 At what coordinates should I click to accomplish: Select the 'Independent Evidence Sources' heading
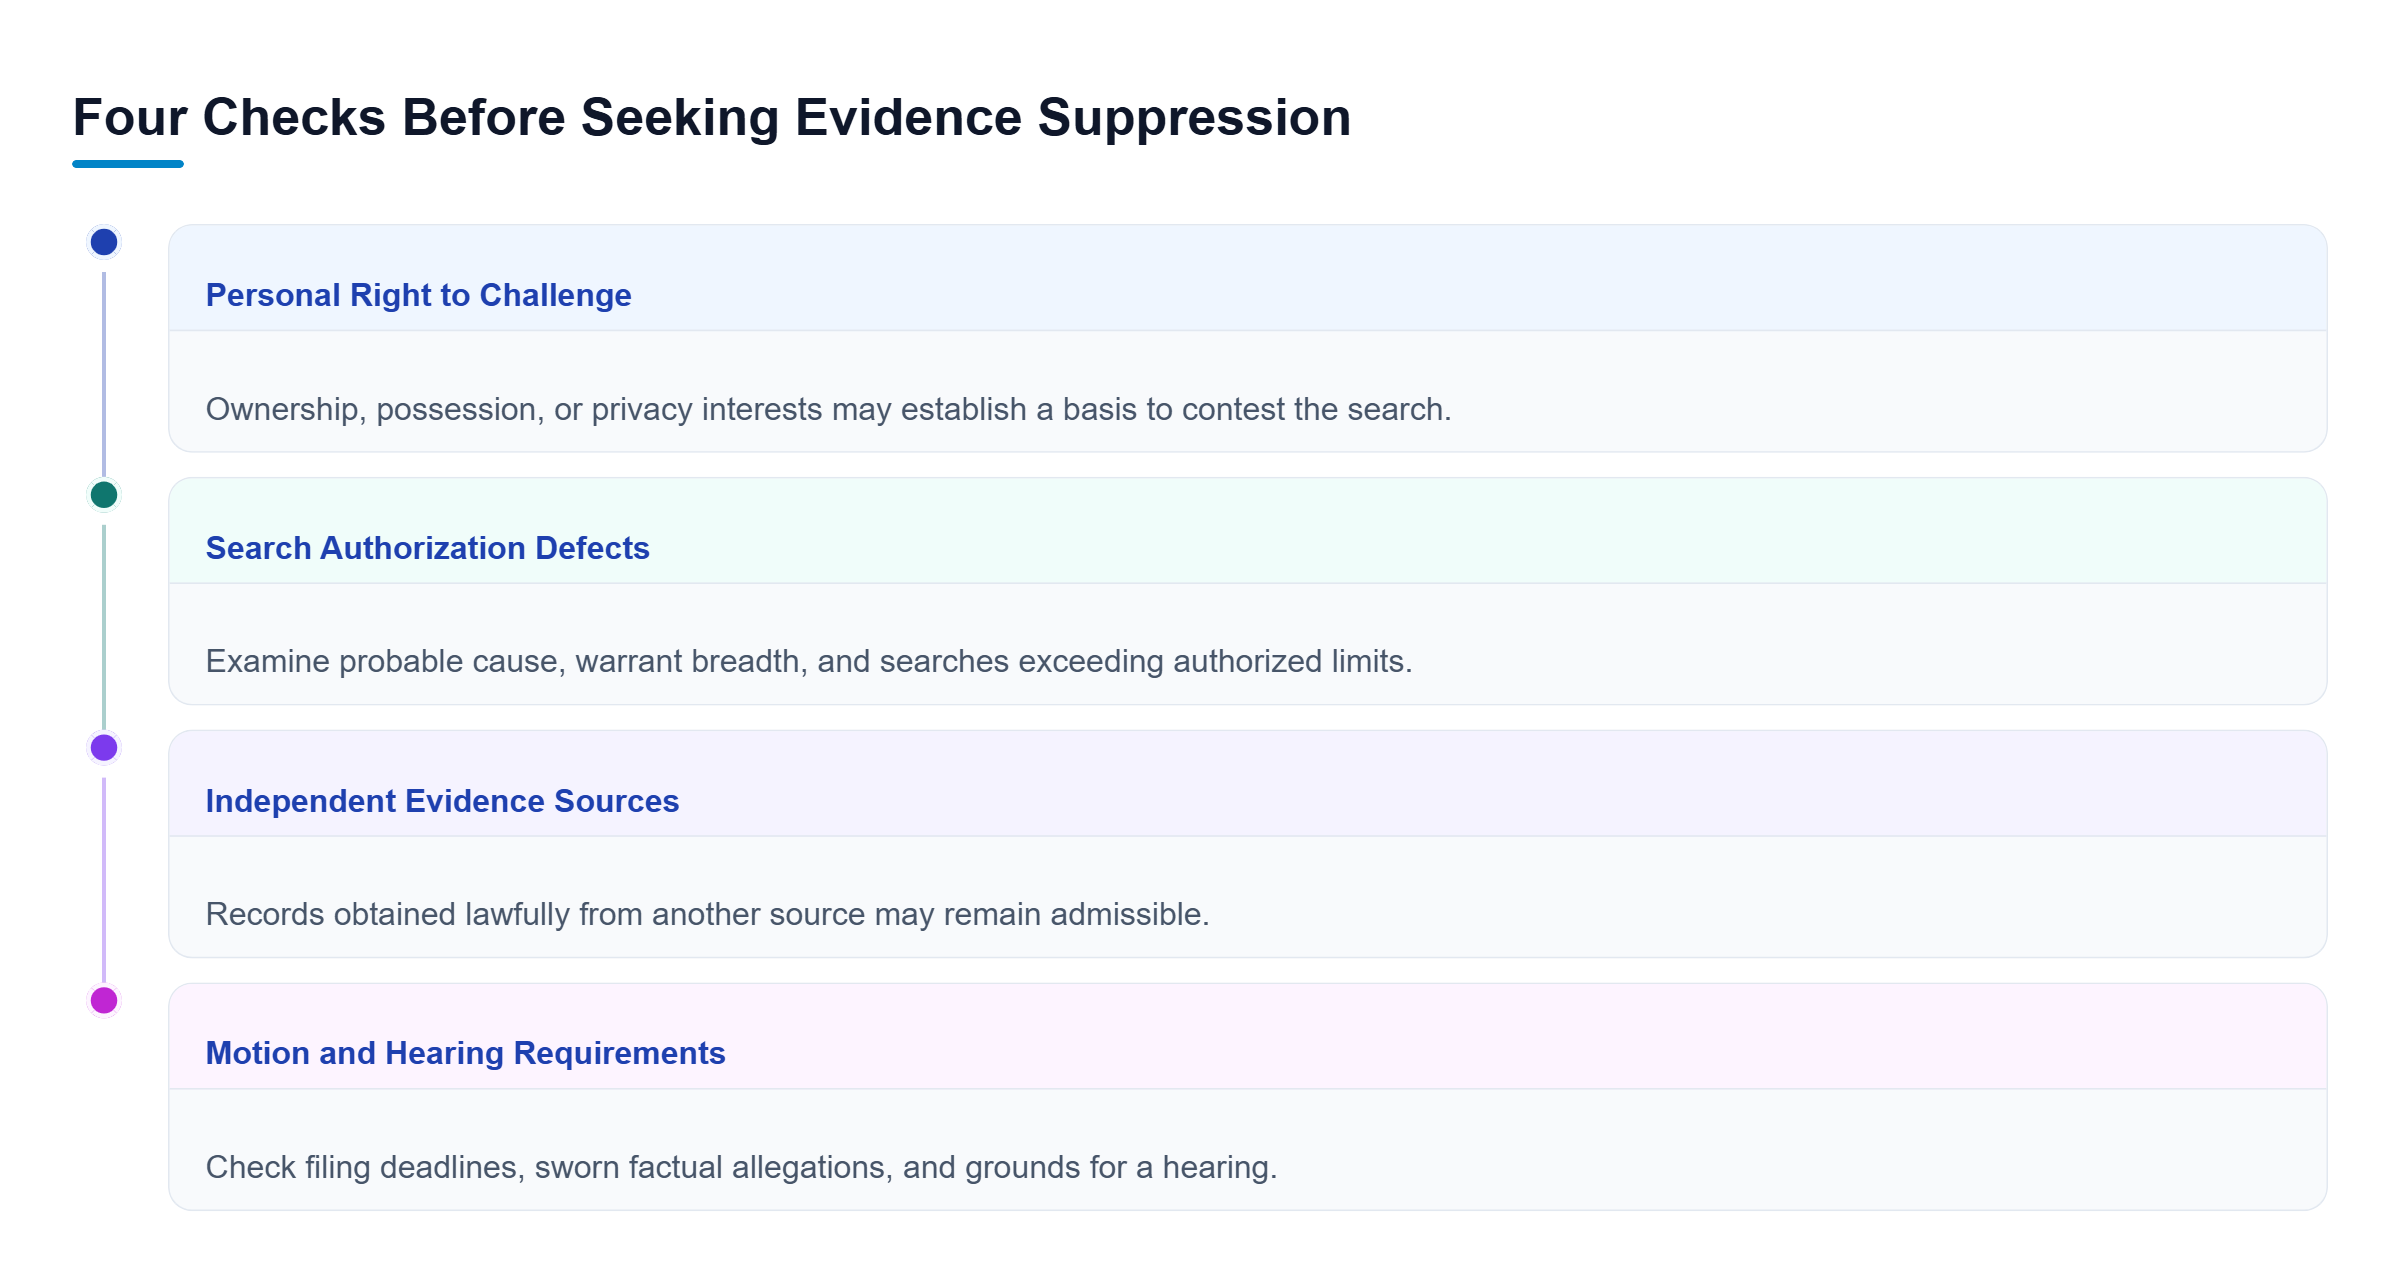pyautogui.click(x=442, y=801)
